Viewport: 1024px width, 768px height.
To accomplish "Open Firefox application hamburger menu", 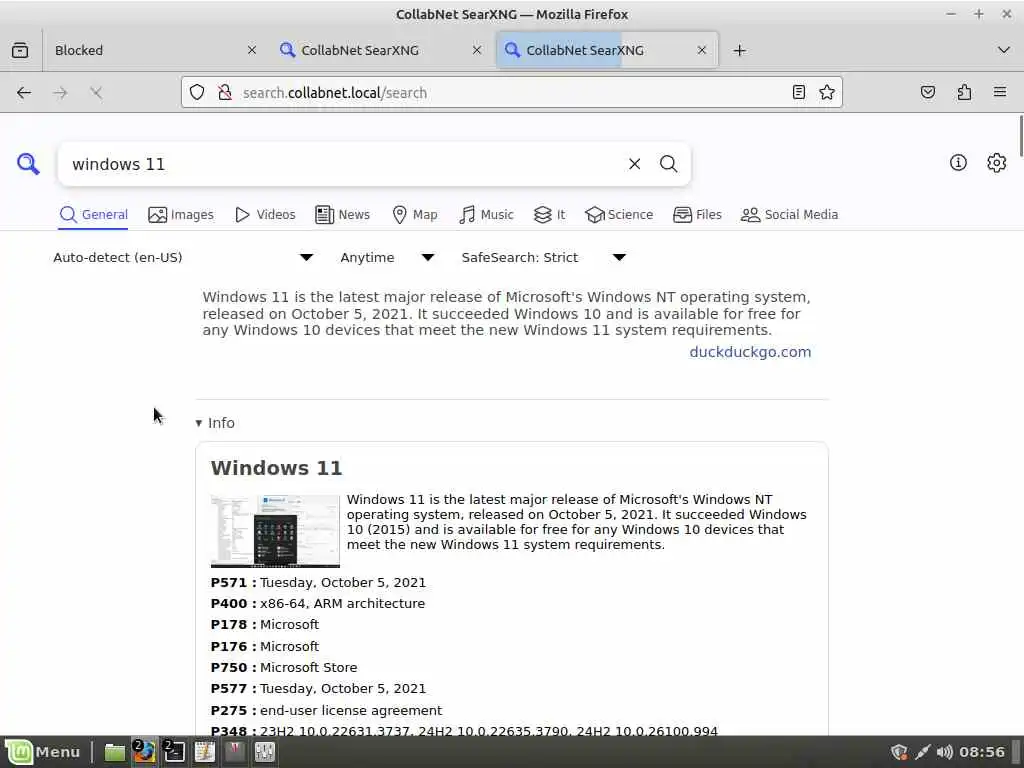I will coord(1000,93).
